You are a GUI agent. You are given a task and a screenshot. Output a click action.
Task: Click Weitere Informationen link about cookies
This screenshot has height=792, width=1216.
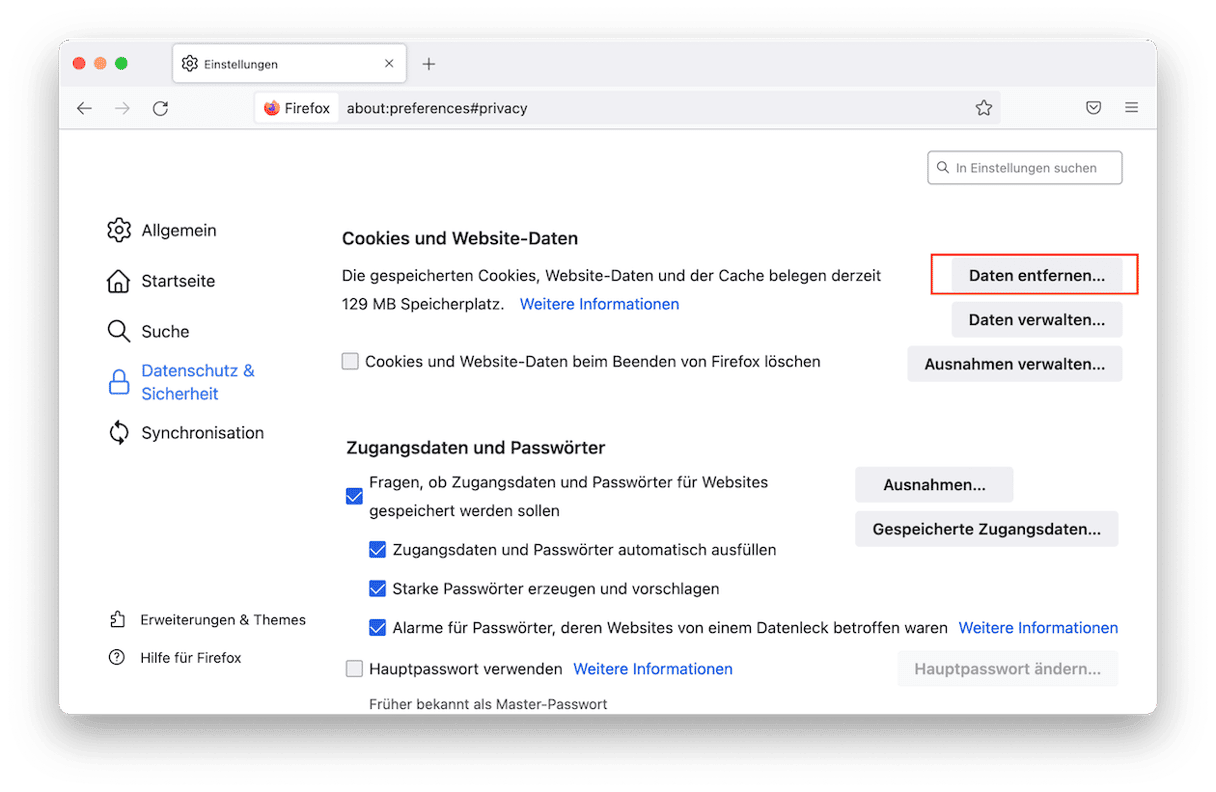599,304
